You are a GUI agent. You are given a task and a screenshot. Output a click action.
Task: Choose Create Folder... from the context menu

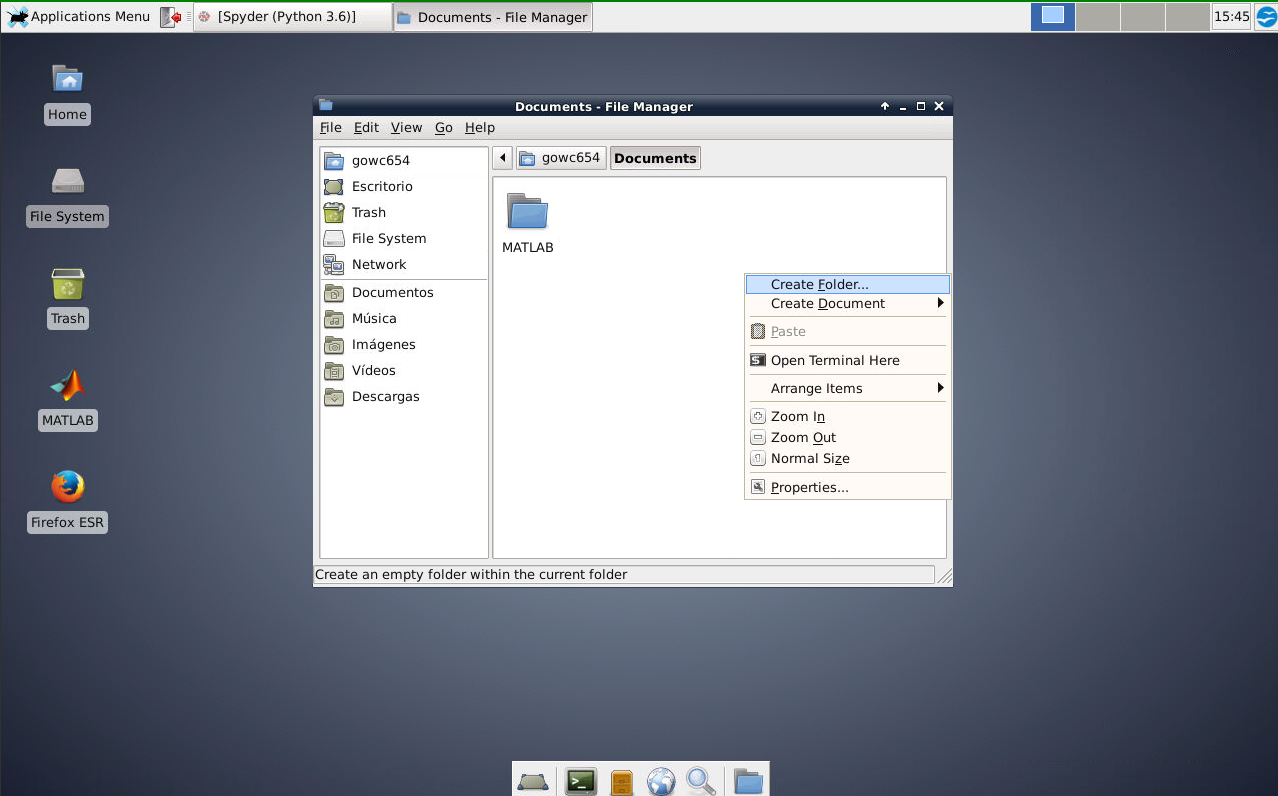(847, 285)
